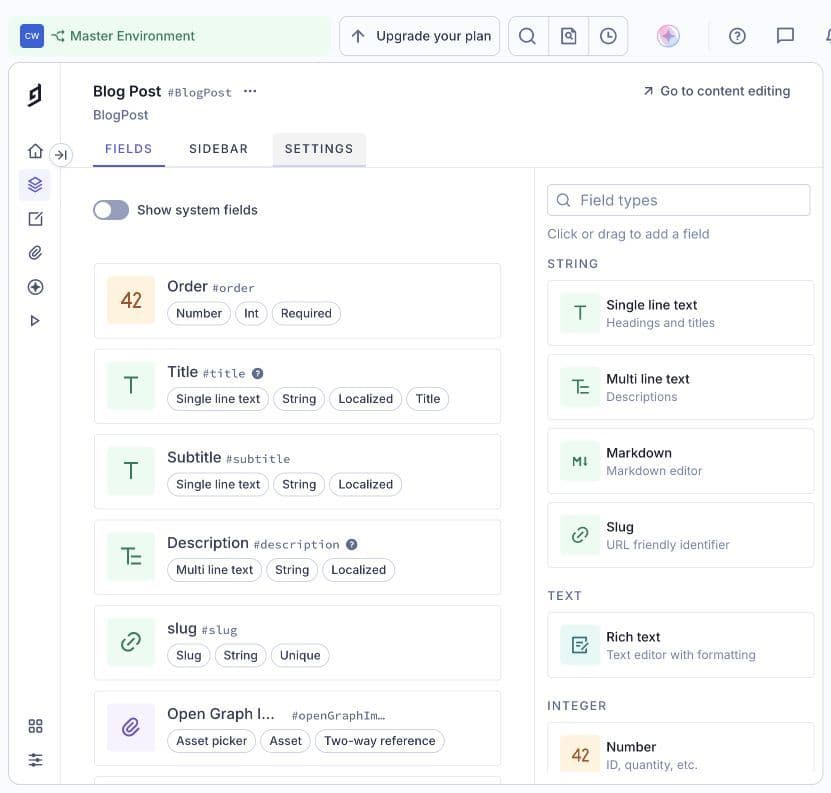Toggle Show system fields switch

tap(111, 210)
